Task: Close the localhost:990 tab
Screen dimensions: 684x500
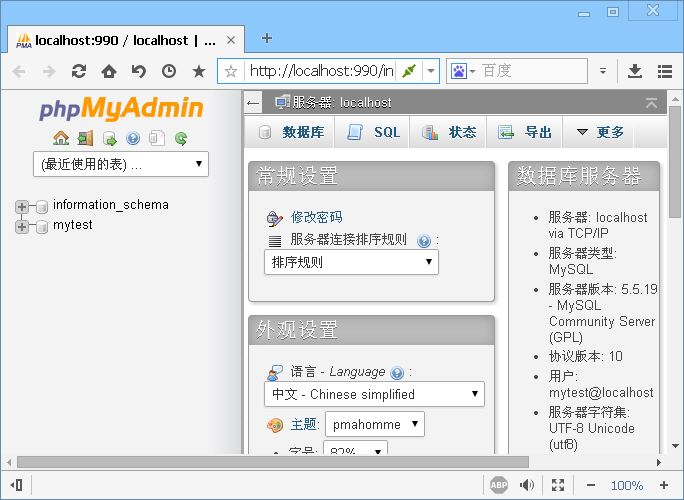Action: pyautogui.click(x=231, y=41)
